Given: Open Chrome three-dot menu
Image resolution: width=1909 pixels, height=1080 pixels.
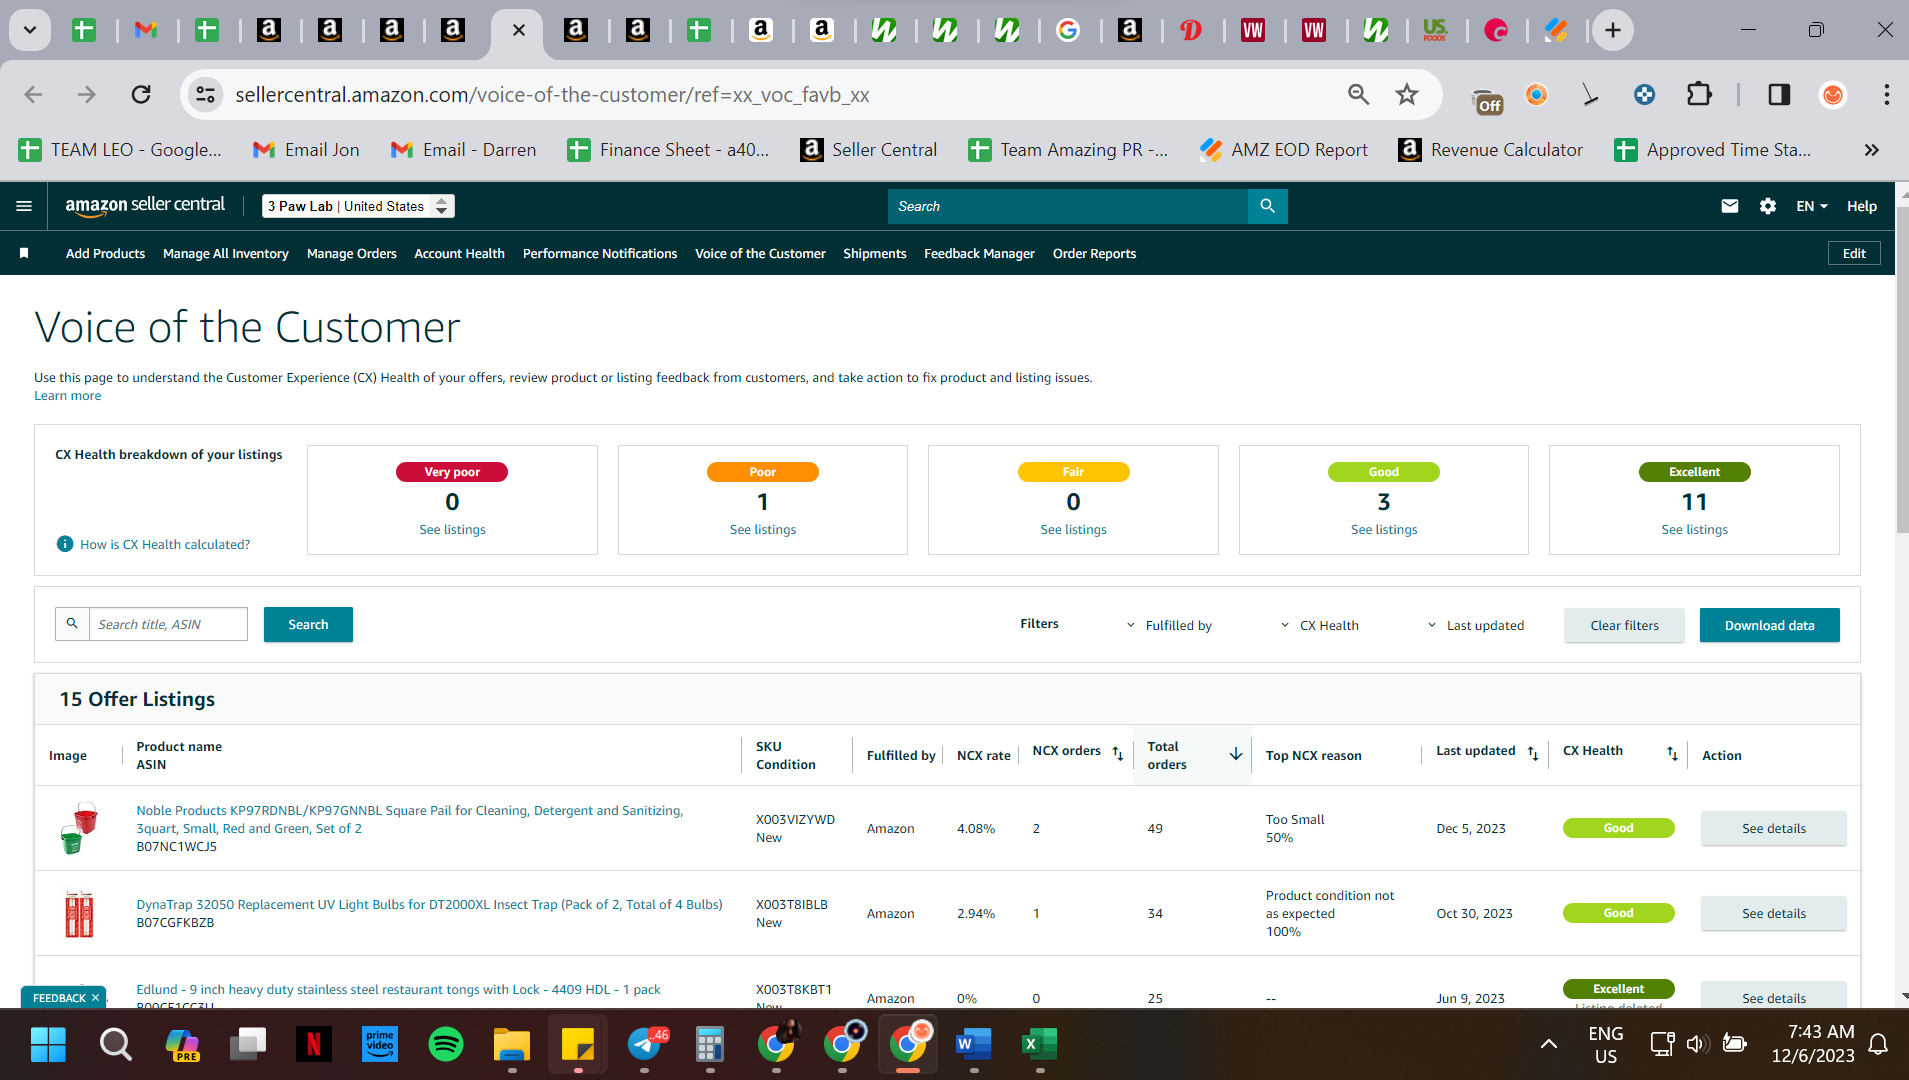Looking at the screenshot, I should pos(1886,94).
